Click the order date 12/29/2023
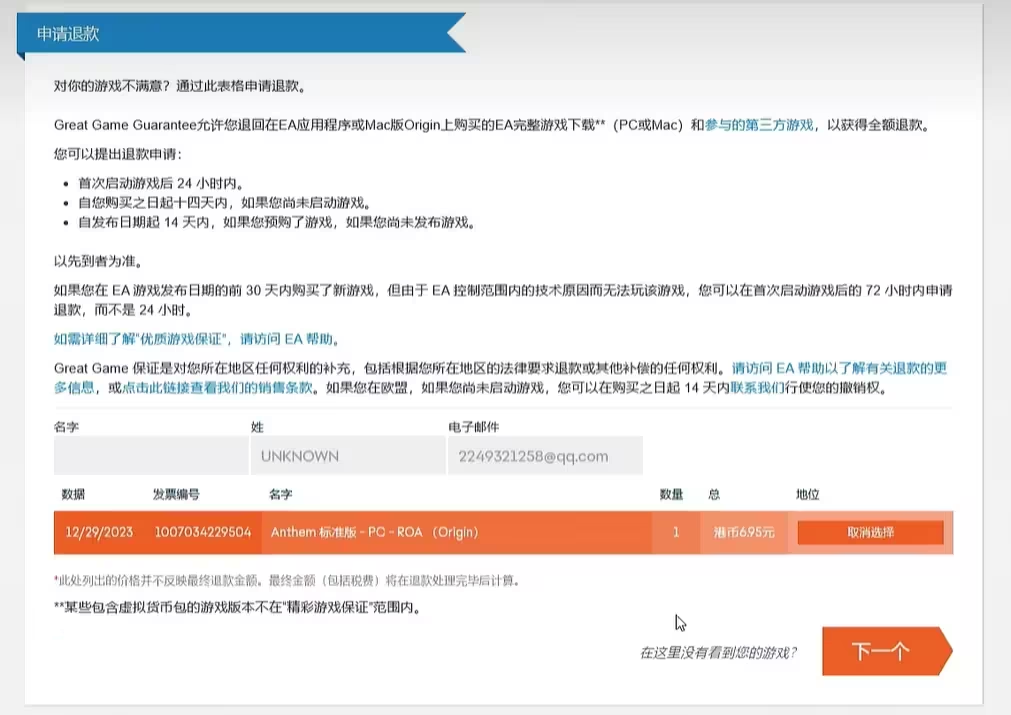The width and height of the screenshot is (1011, 715). [99, 532]
